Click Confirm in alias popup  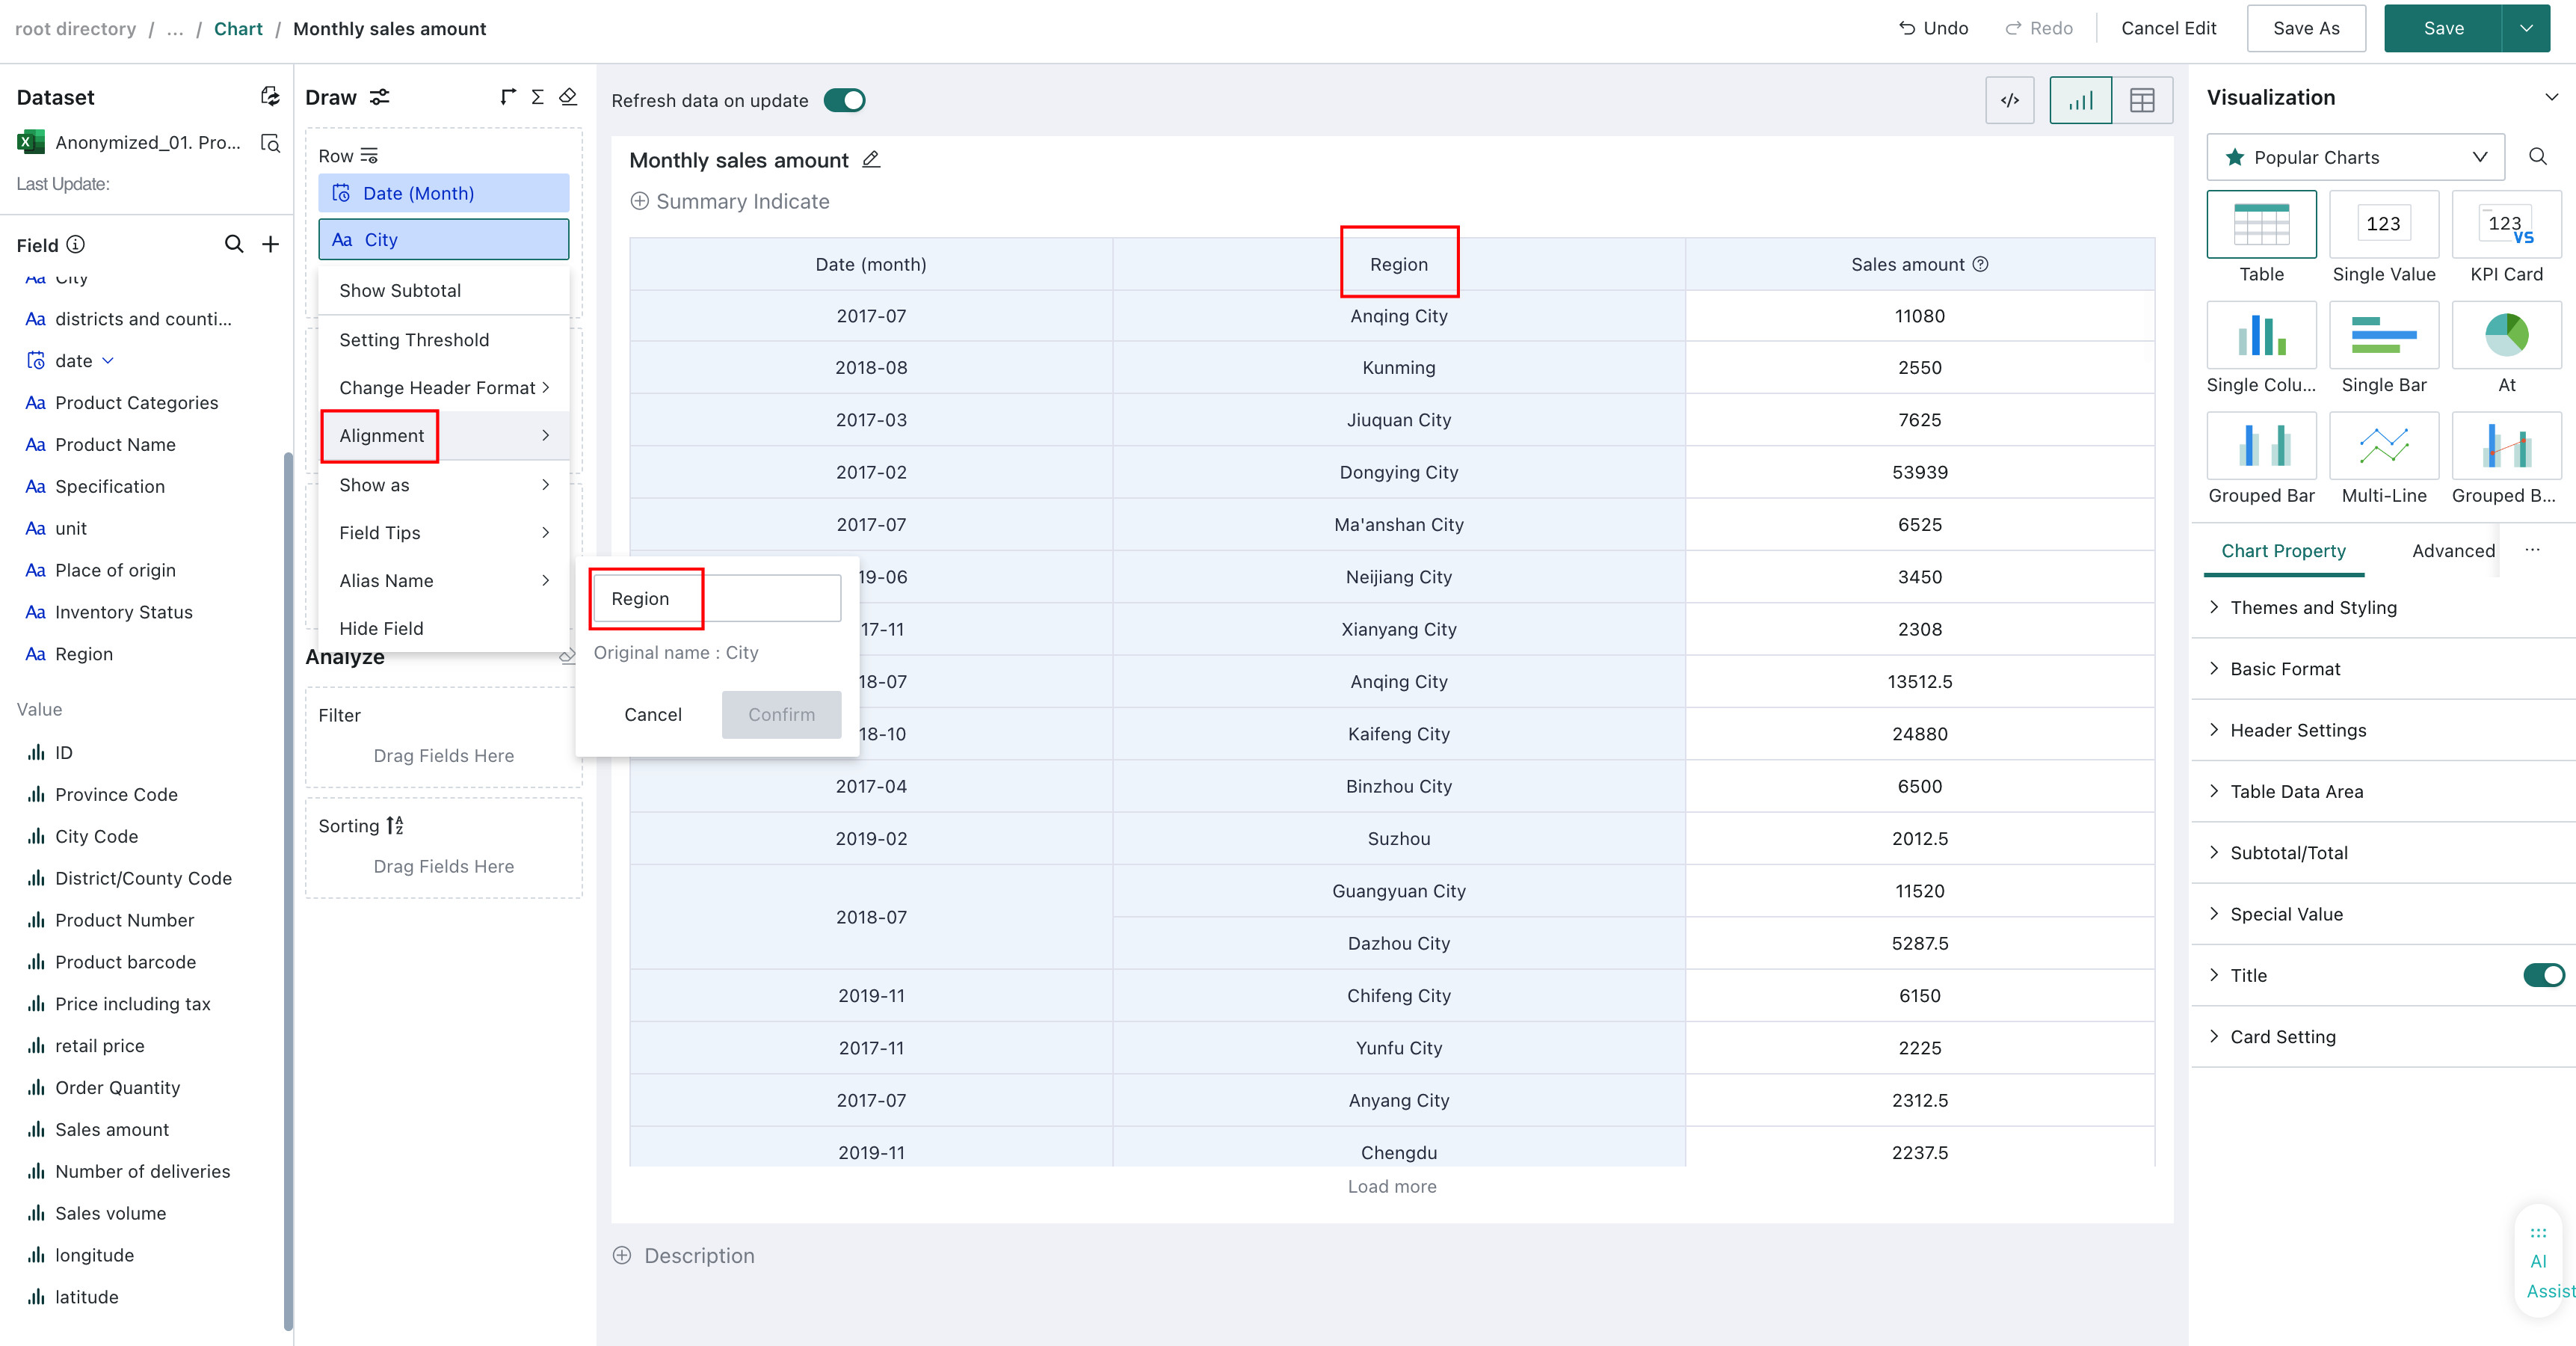[x=781, y=714]
